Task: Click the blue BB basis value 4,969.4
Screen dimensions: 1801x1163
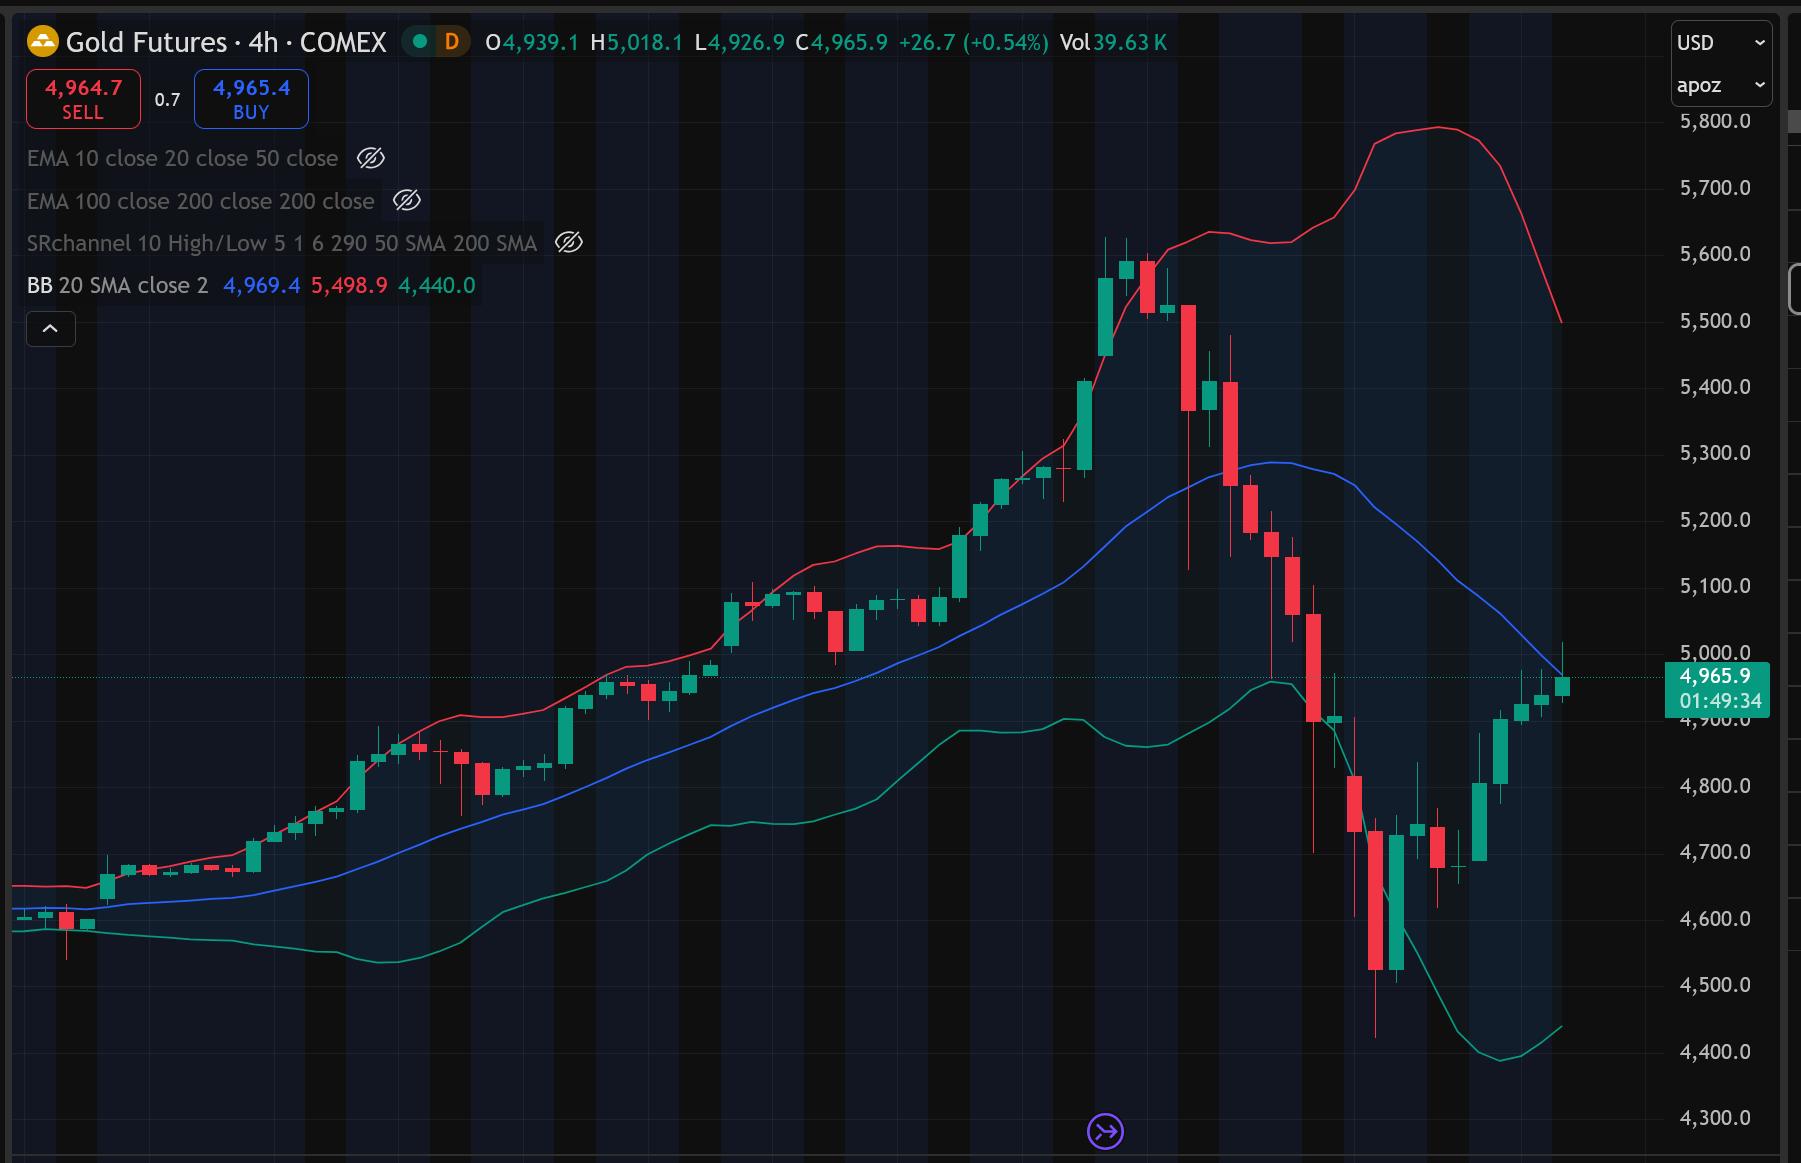Action: pyautogui.click(x=261, y=286)
